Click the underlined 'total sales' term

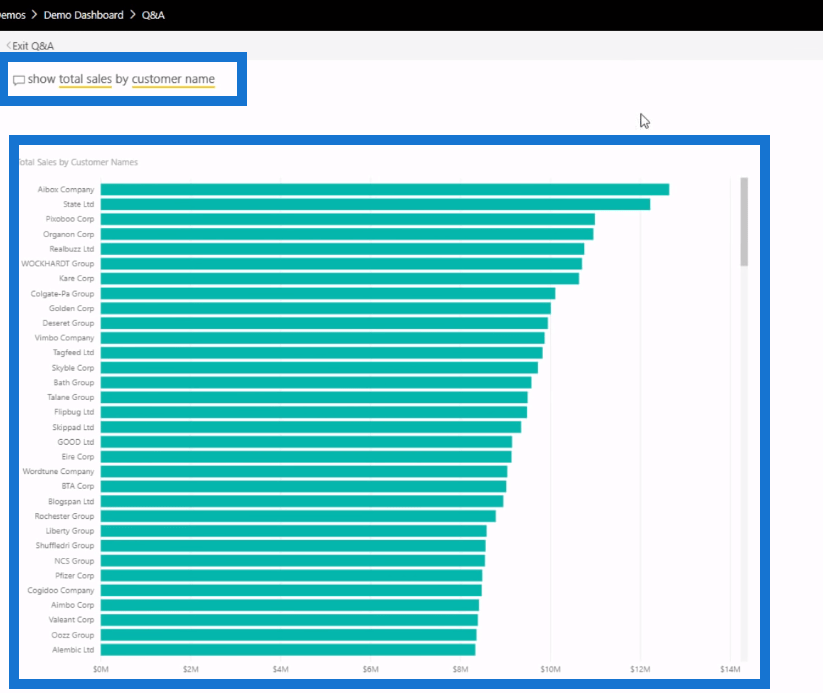tap(85, 79)
